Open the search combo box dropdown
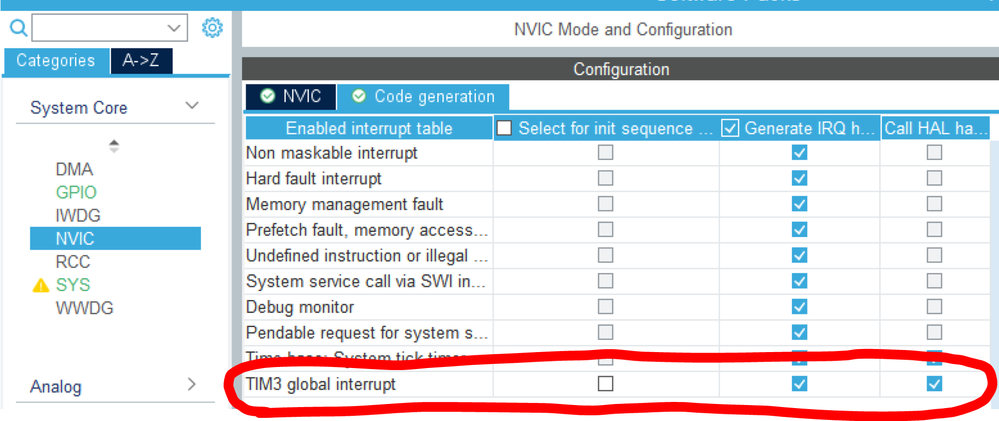 173,28
